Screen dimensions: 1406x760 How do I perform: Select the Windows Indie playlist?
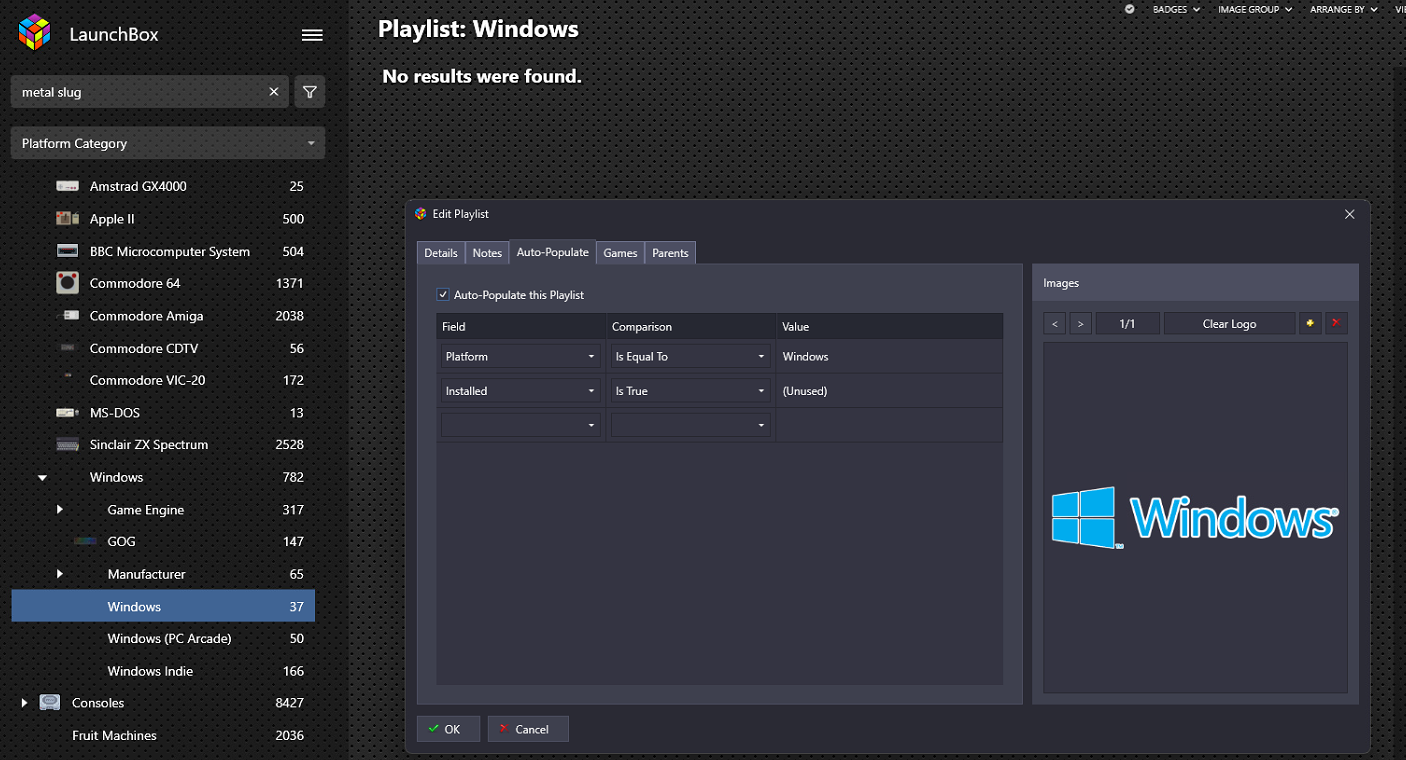point(163,671)
